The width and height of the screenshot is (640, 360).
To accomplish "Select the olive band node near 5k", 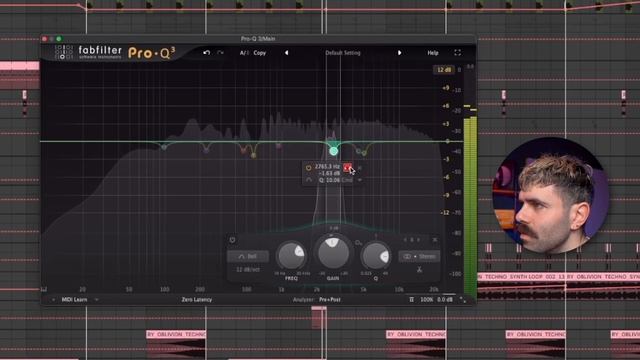I will point(364,153).
